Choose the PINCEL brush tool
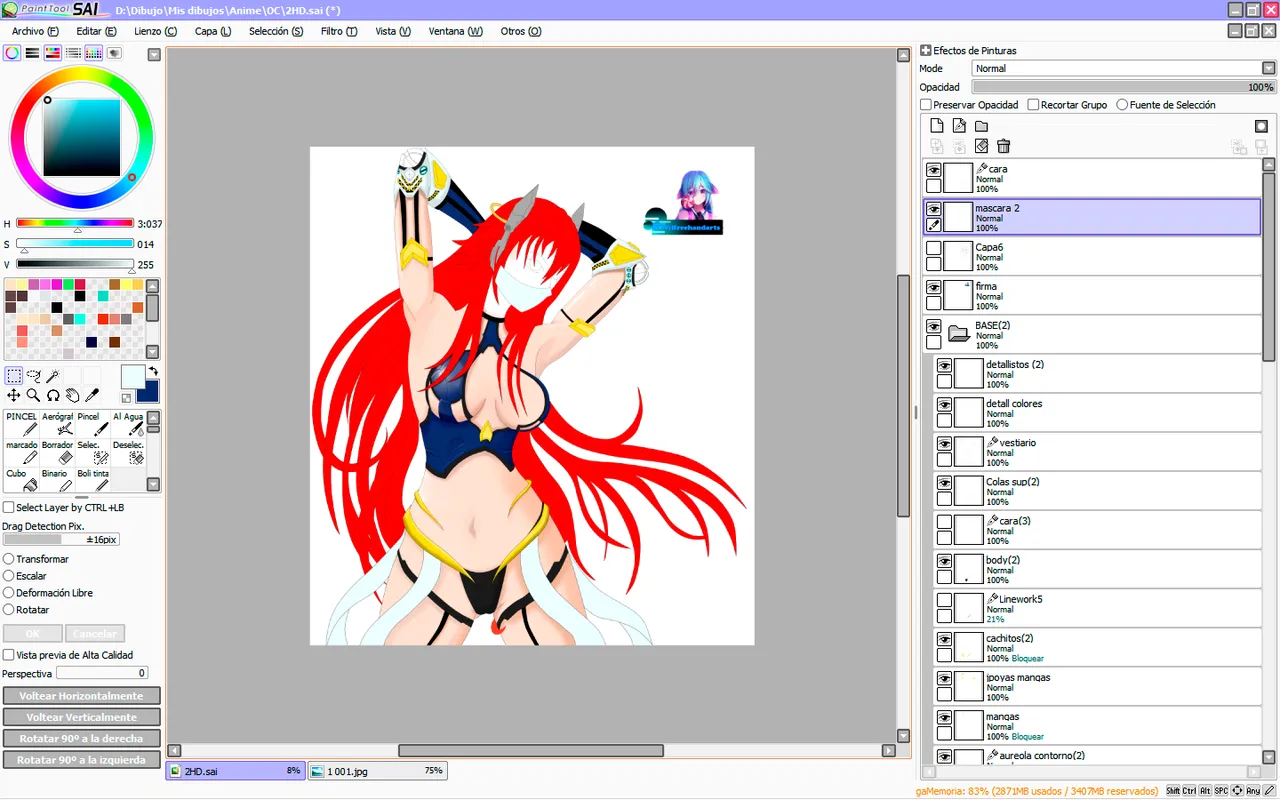The height and width of the screenshot is (800, 1280). pyautogui.click(x=22, y=424)
